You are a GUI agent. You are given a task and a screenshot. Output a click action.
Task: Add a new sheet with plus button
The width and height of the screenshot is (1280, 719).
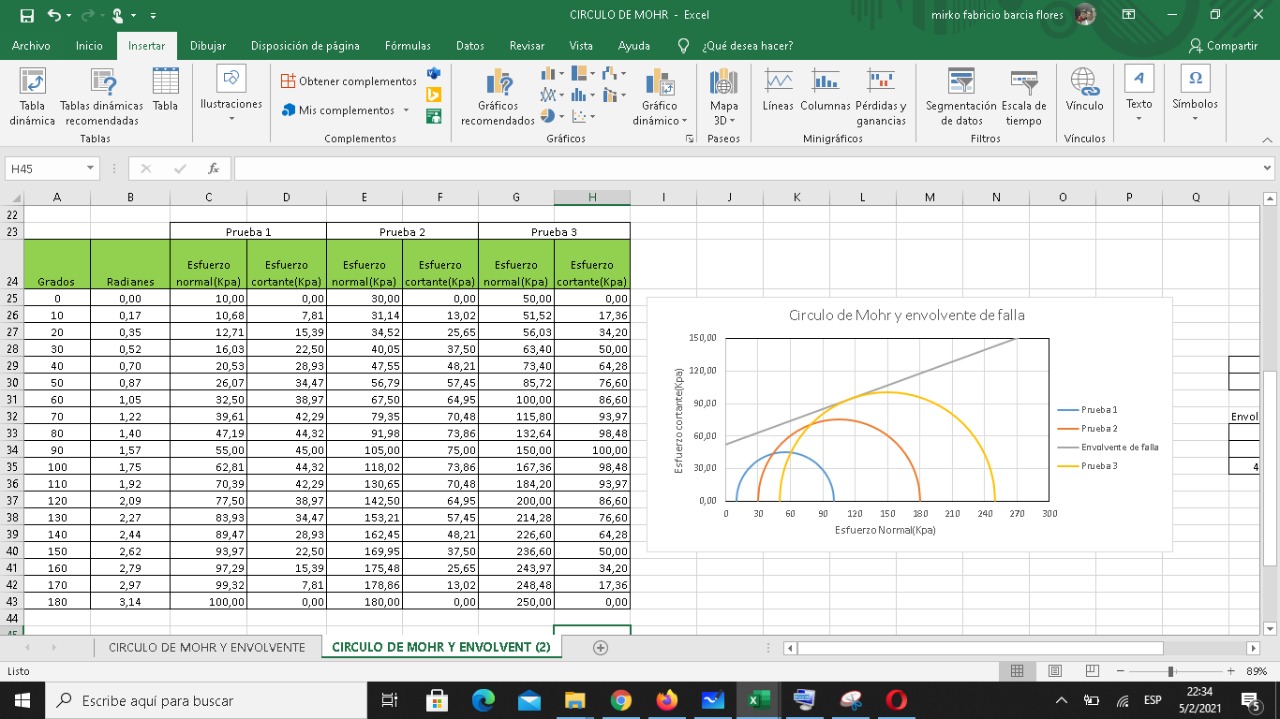[600, 647]
